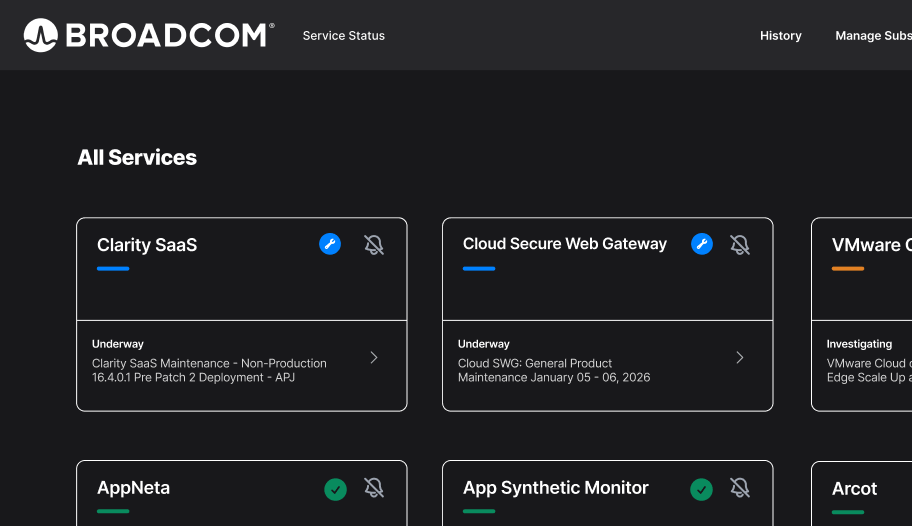The image size is (912, 526).
Task: Open the Arcot service card title
Action: pyautogui.click(x=854, y=489)
